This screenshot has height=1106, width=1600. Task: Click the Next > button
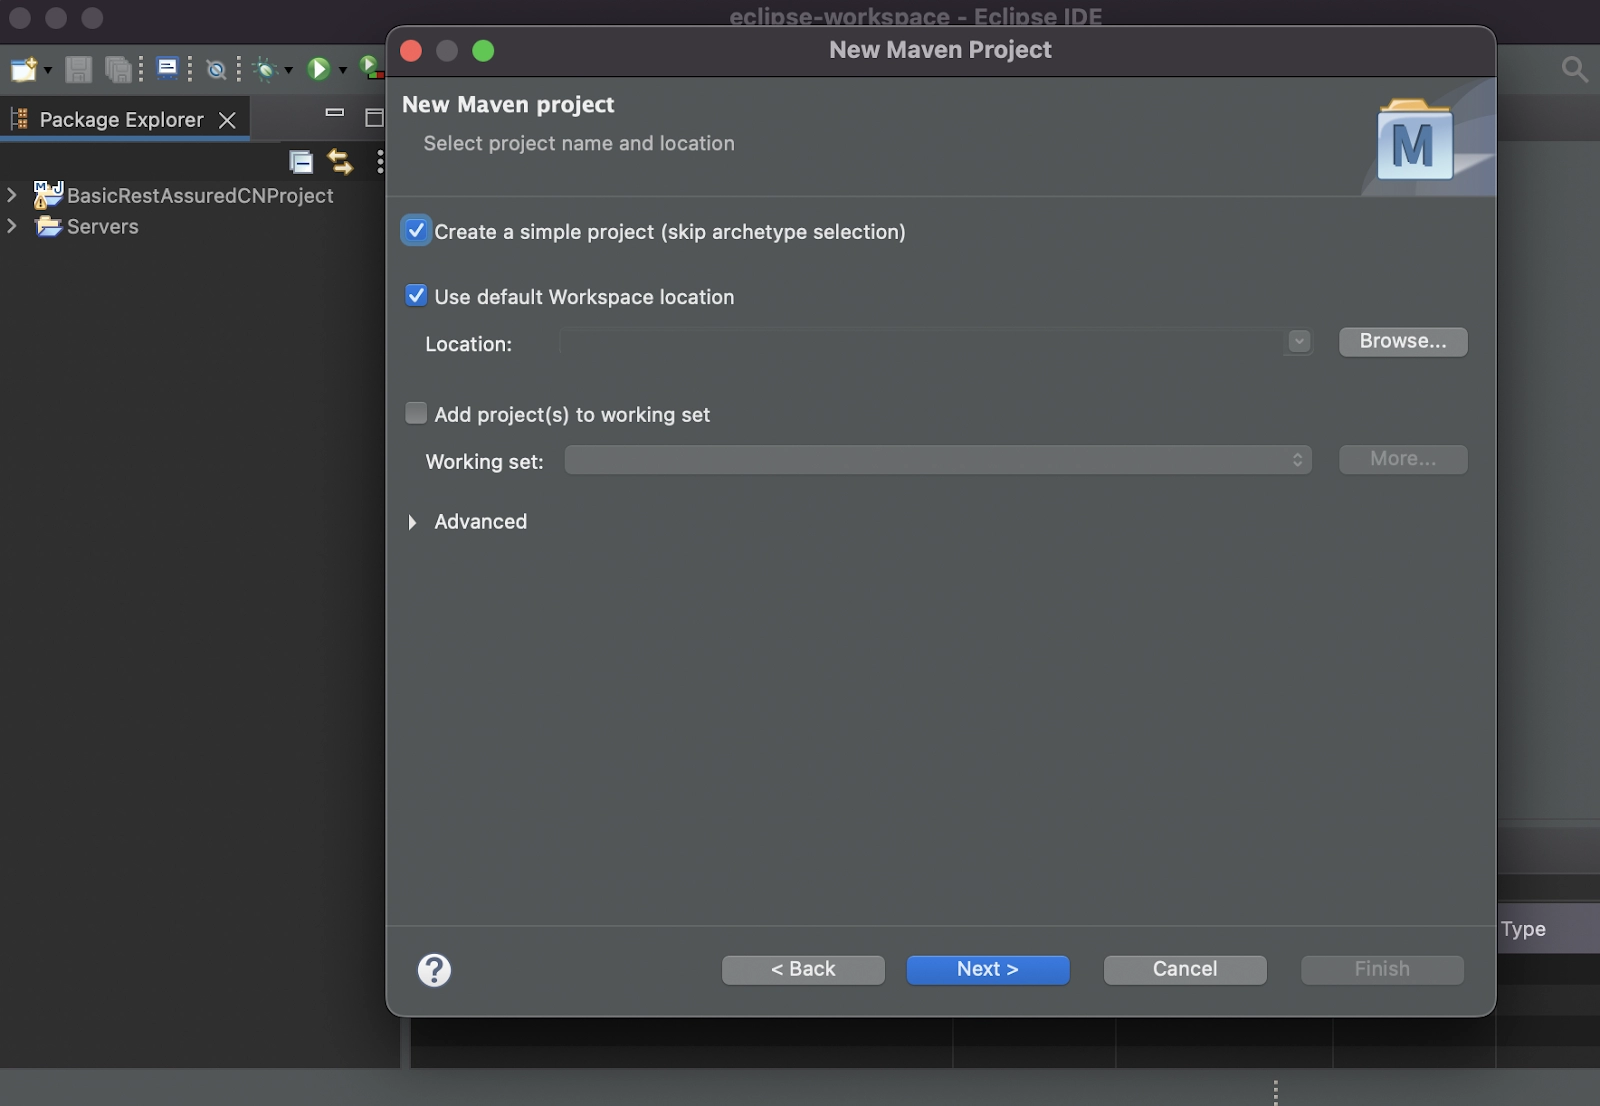point(988,969)
